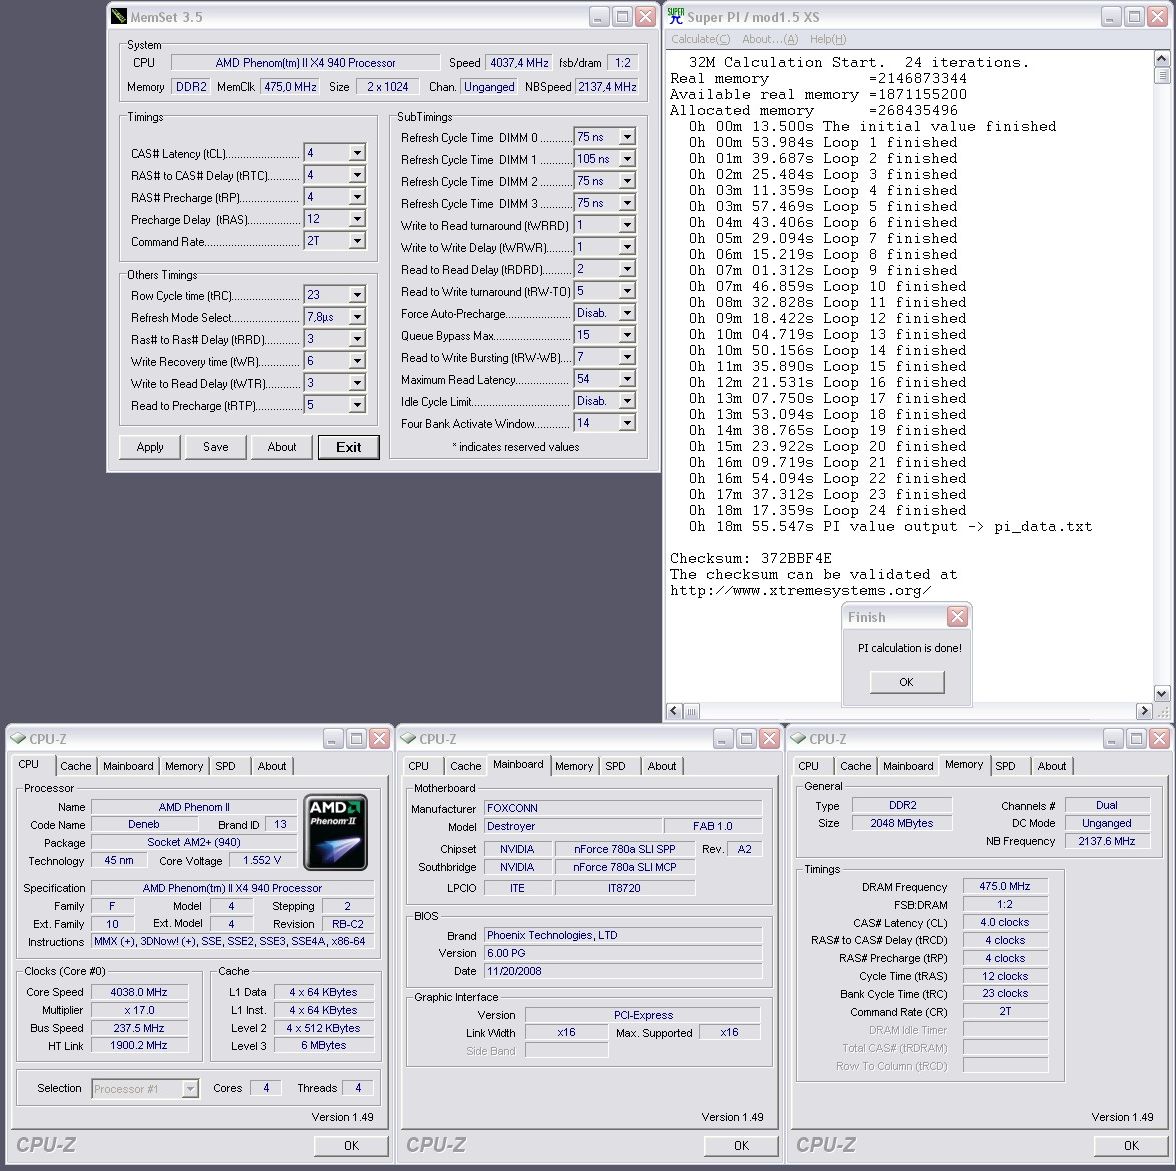1176x1171 pixels.
Task: Expand the Refresh Mode Select dropdown
Action: pyautogui.click(x=357, y=317)
